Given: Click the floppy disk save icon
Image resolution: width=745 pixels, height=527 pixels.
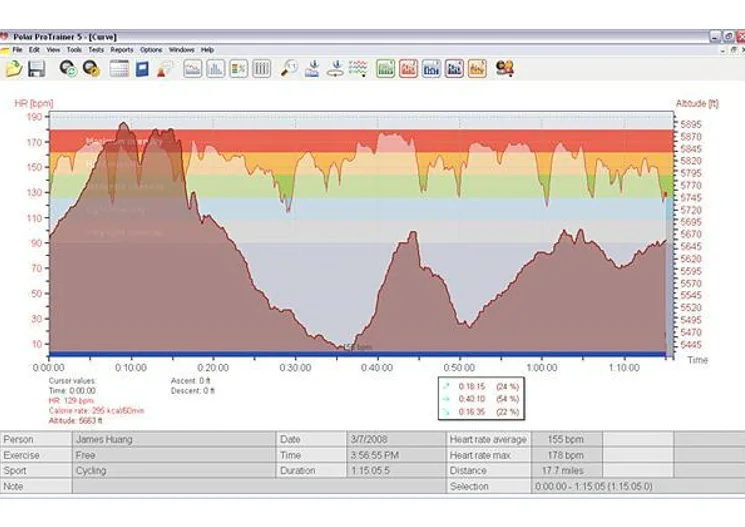Looking at the screenshot, I should pyautogui.click(x=37, y=68).
